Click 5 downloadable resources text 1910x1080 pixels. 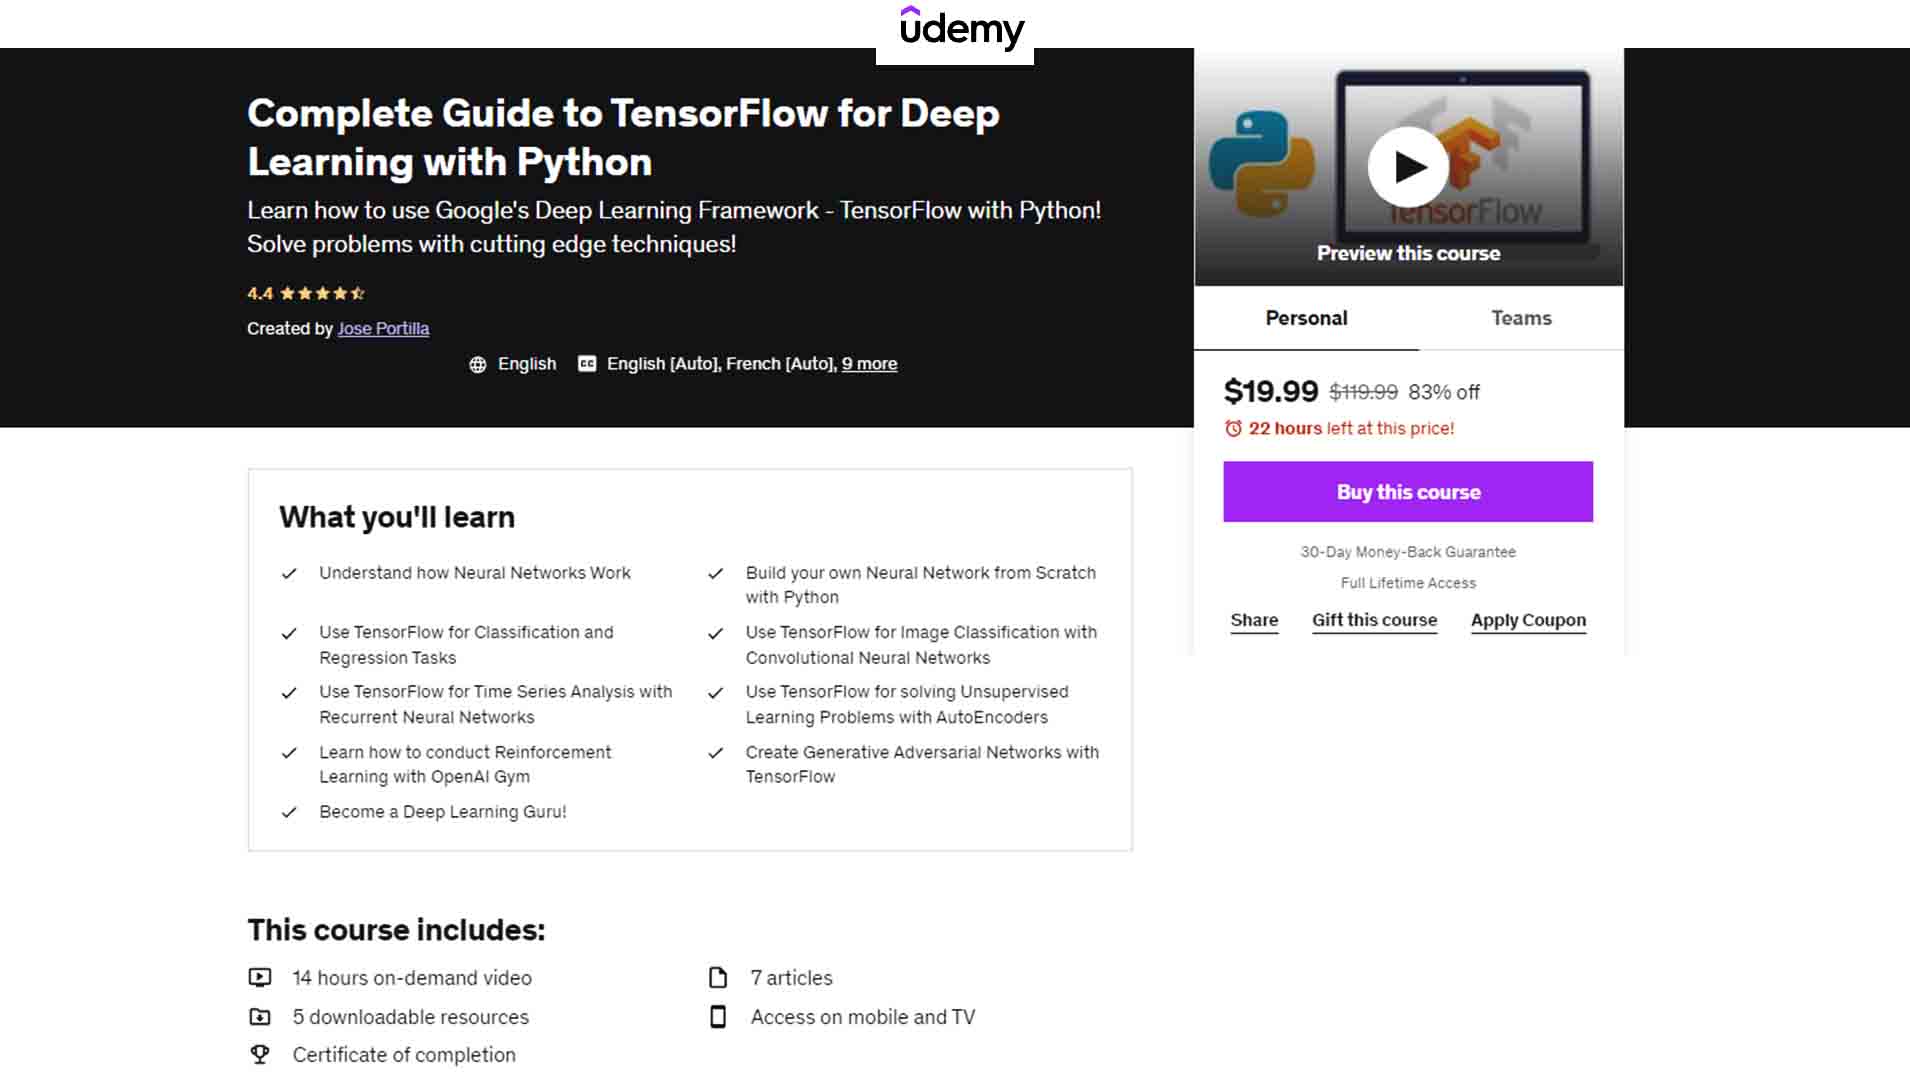point(410,1016)
